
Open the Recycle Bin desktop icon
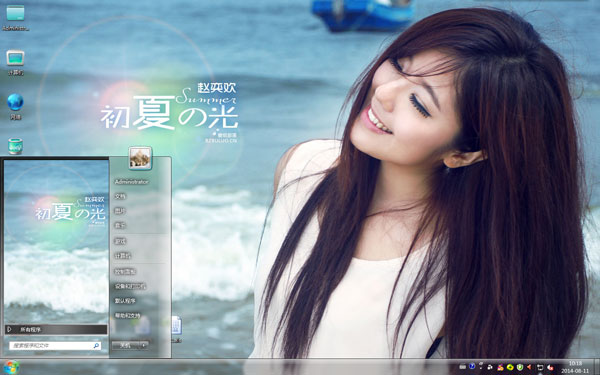(15, 146)
